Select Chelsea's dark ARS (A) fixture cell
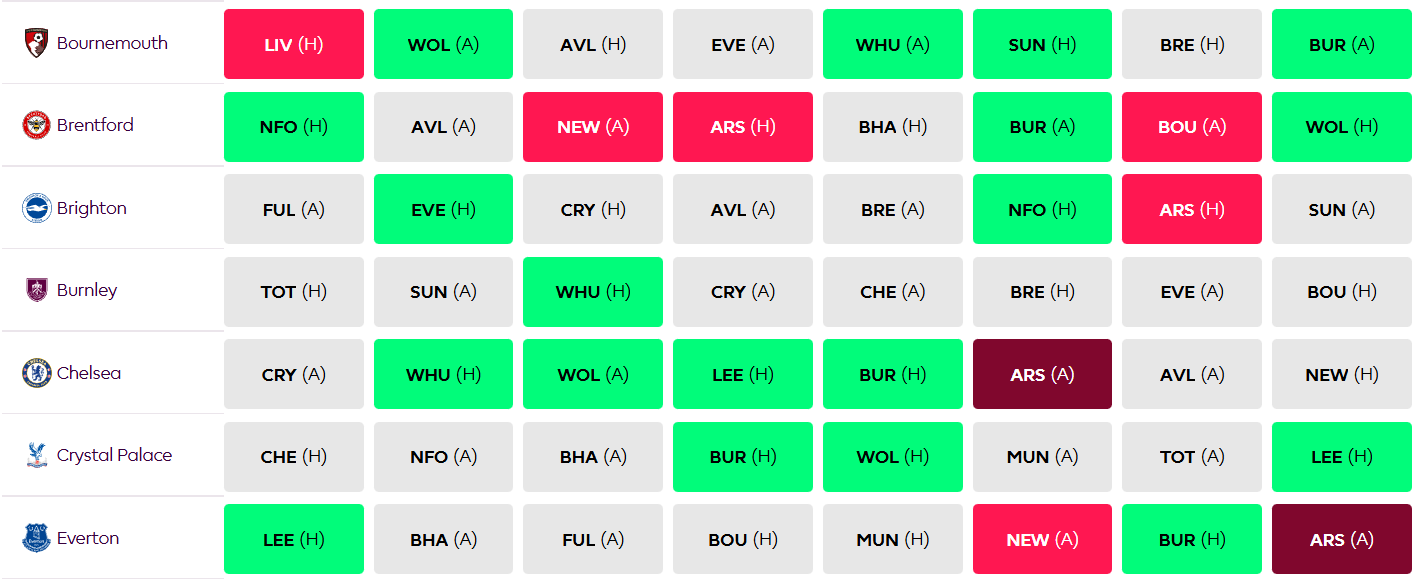This screenshot has height=584, width=1419. tap(1042, 373)
